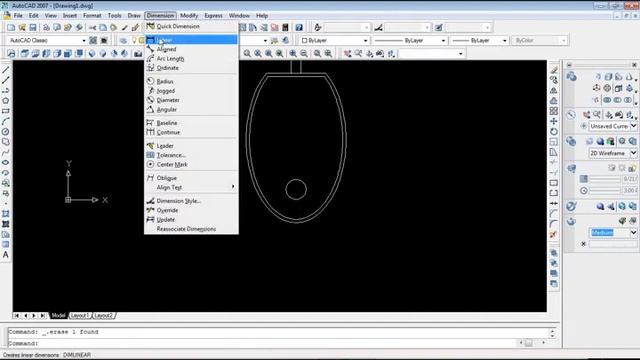This screenshot has width=640, height=360.
Task: Select the Arc draw tool
Action: click(x=5, y=121)
